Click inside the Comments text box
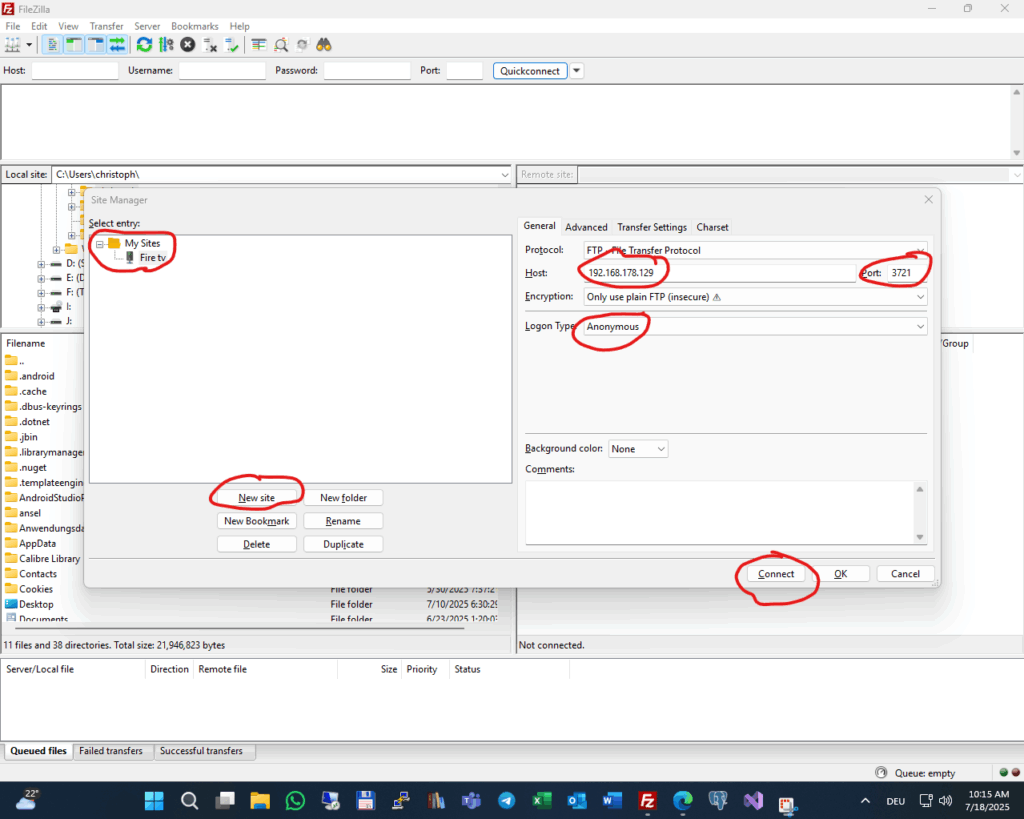Screen dimensions: 1024x819 click(718, 513)
